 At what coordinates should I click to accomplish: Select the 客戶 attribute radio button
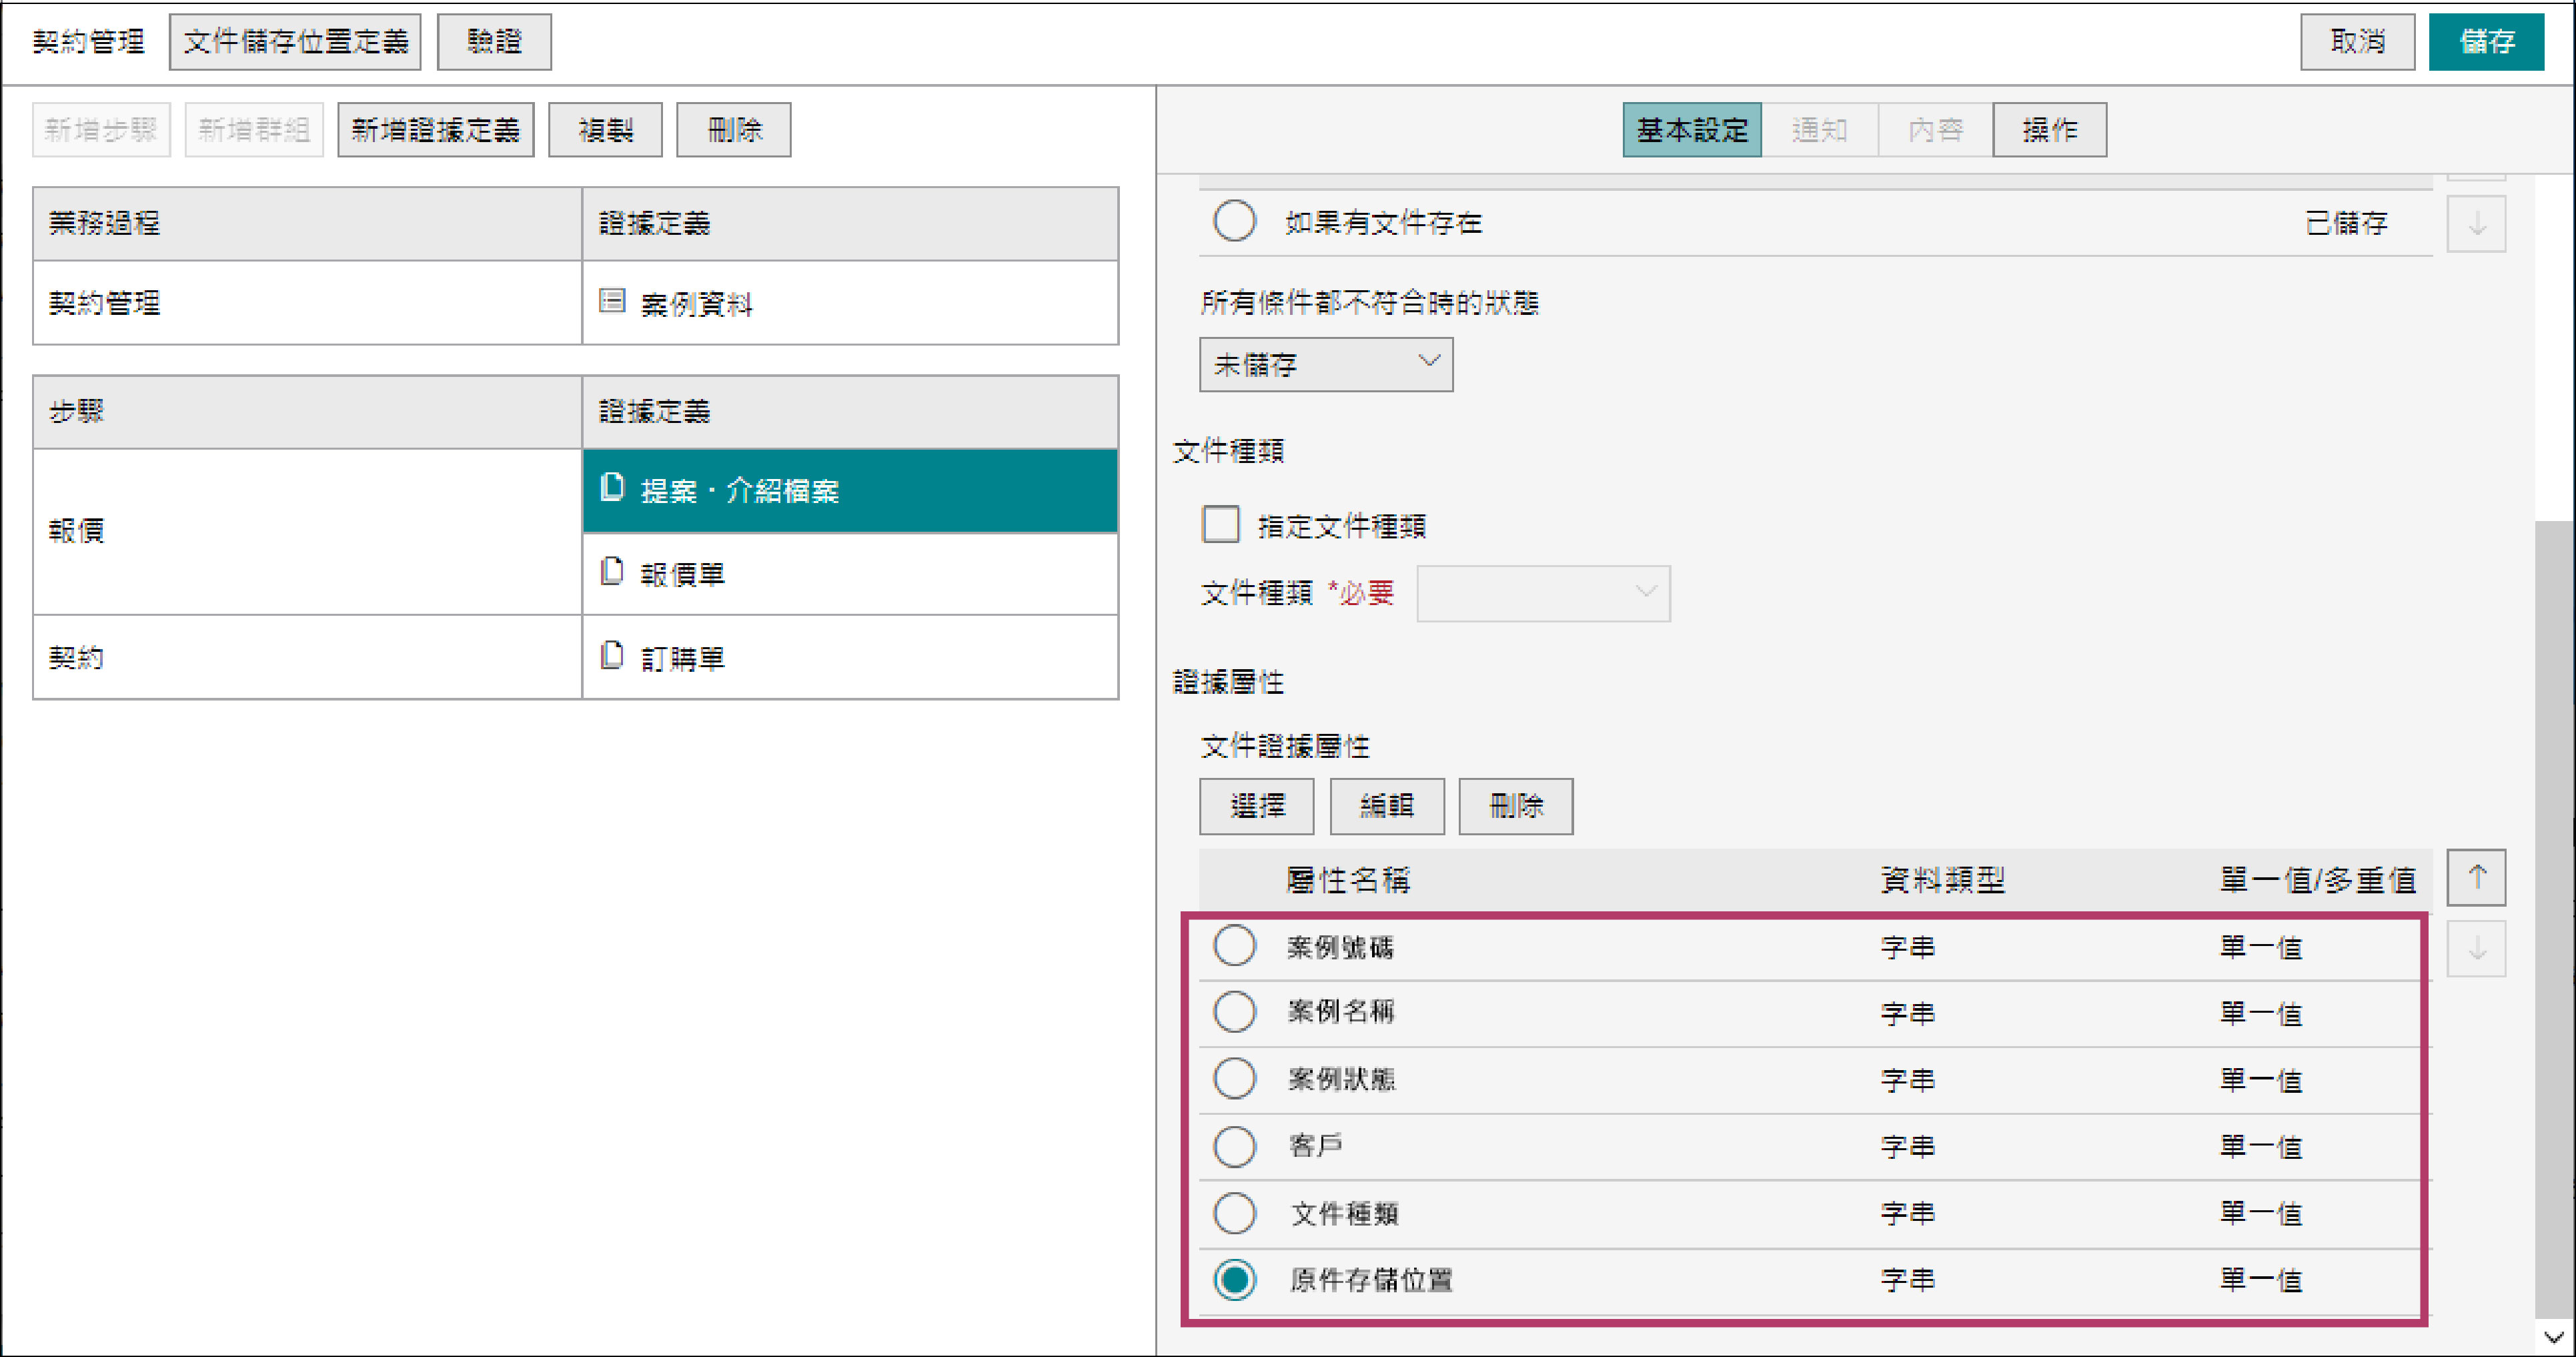[1234, 1146]
